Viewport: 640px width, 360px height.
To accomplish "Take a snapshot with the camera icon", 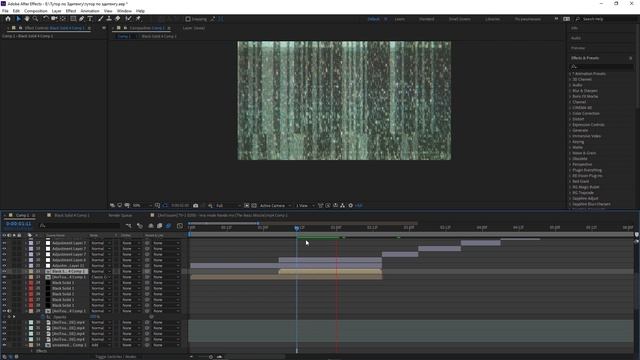I will coord(196,205).
